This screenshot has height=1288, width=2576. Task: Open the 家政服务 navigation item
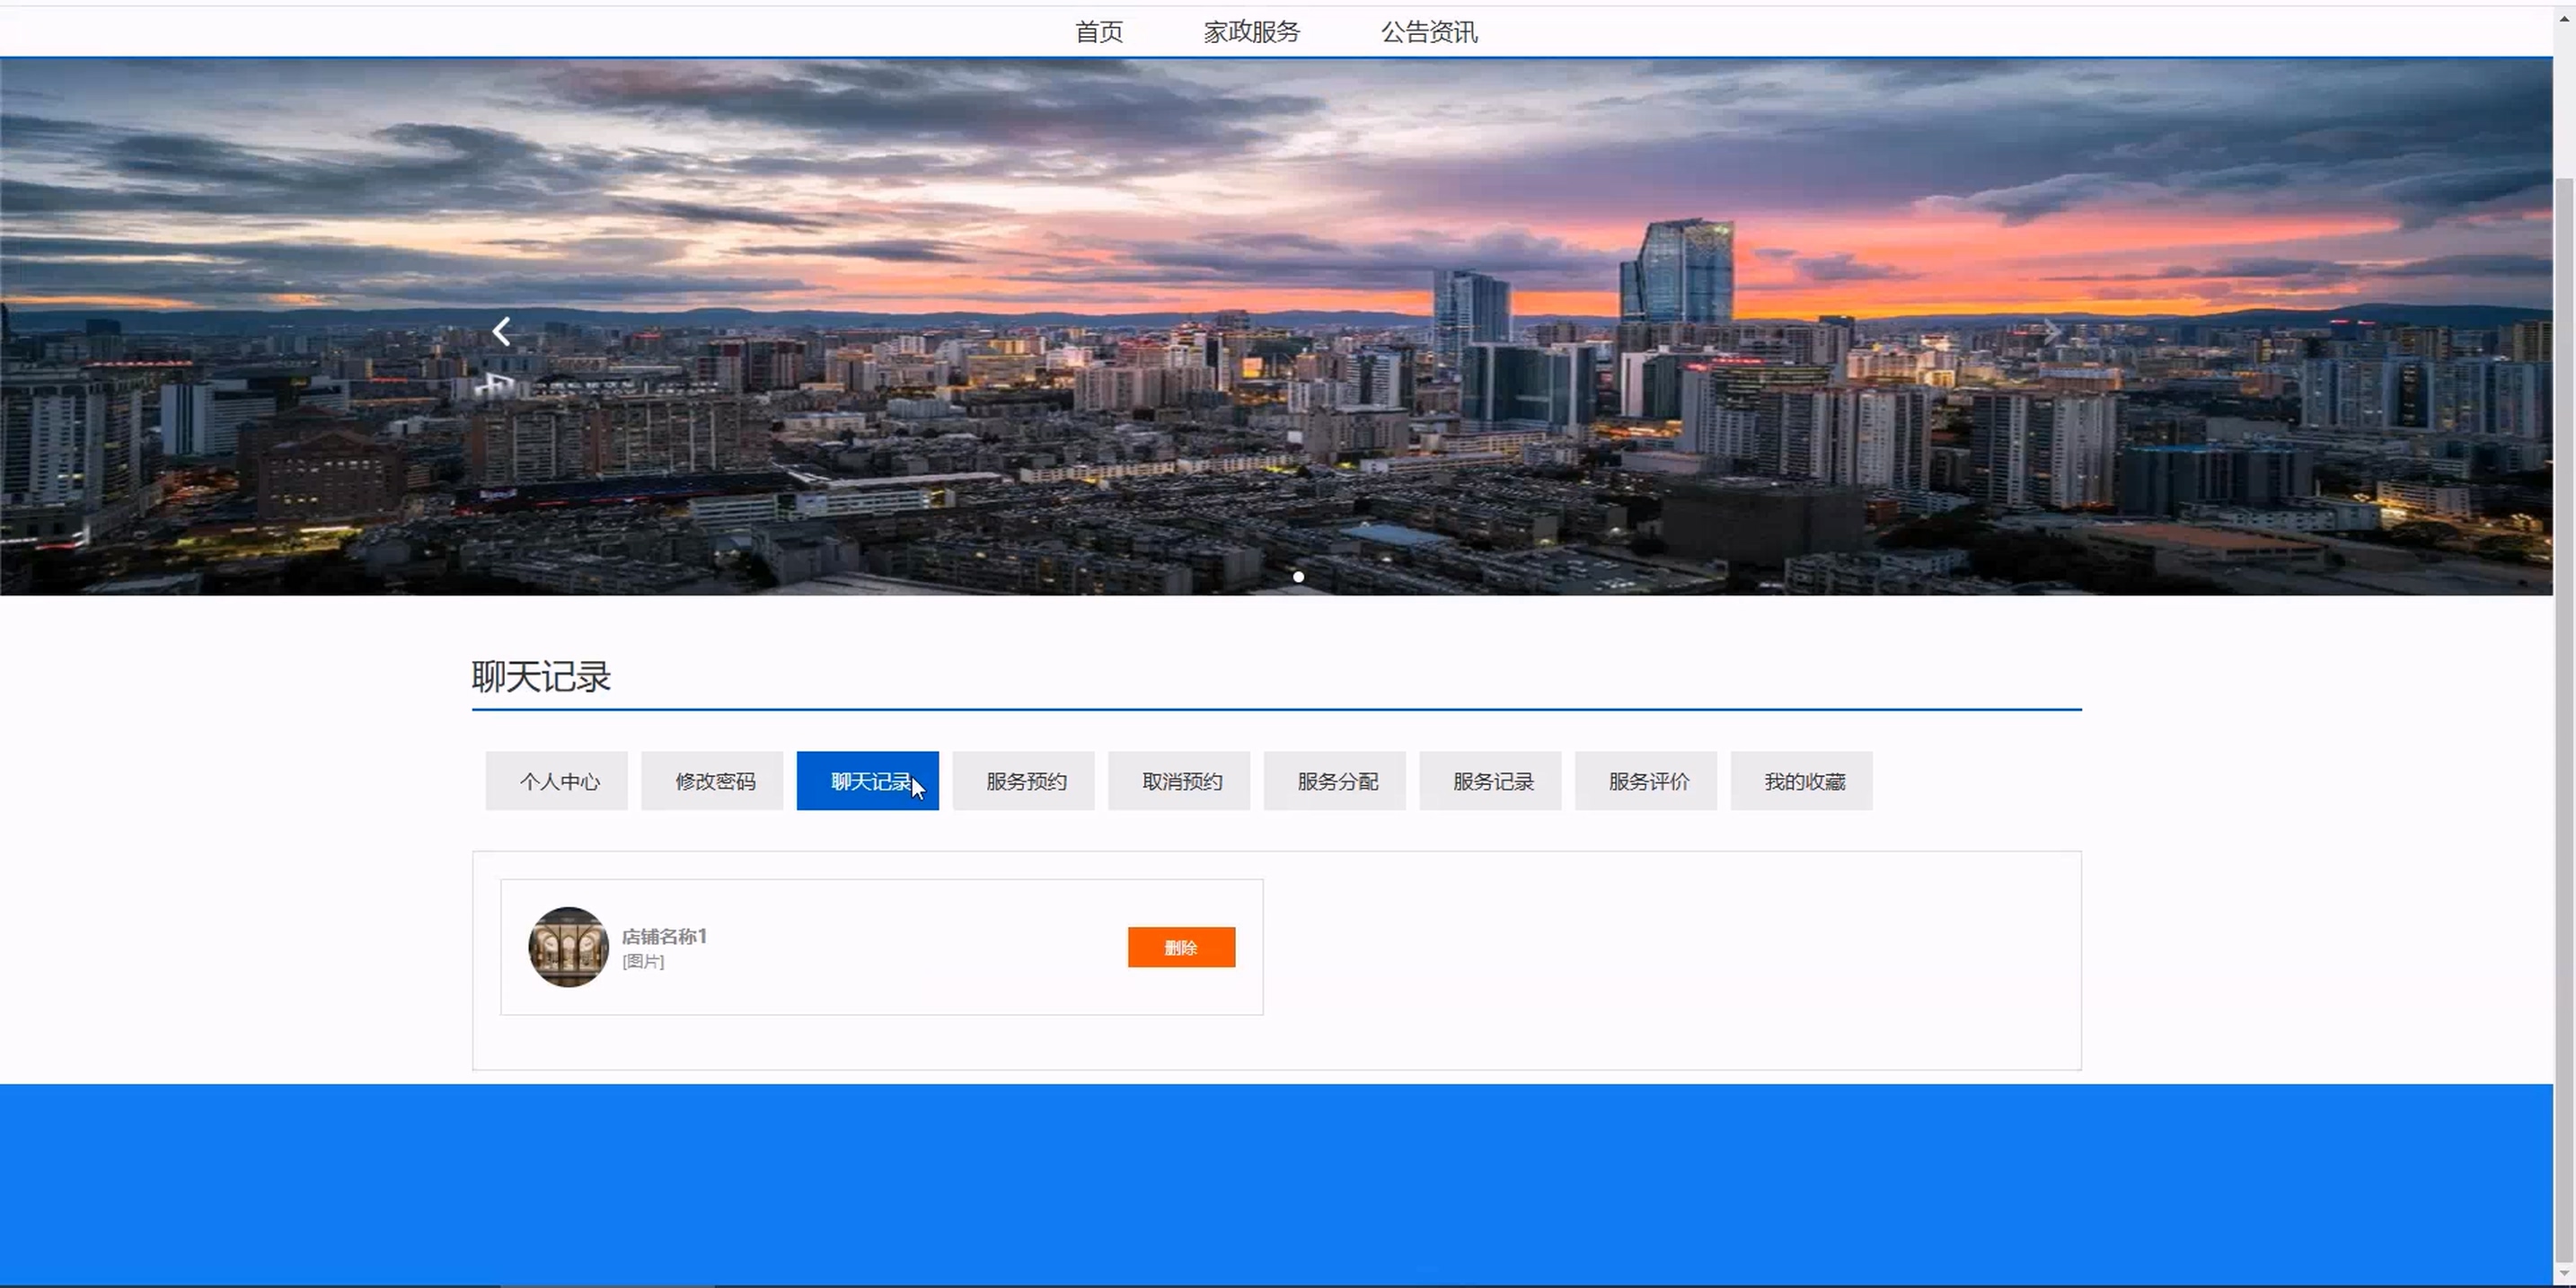[1251, 32]
